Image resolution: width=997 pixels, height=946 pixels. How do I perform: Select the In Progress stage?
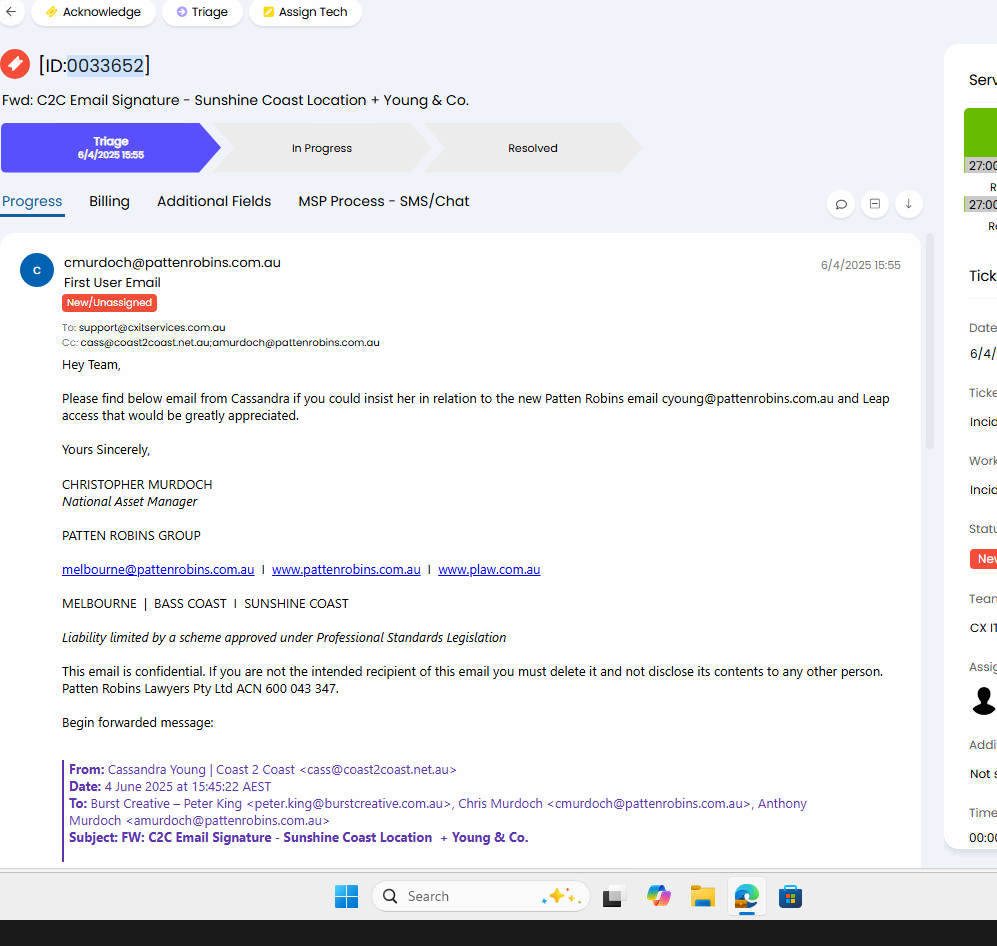(x=322, y=148)
